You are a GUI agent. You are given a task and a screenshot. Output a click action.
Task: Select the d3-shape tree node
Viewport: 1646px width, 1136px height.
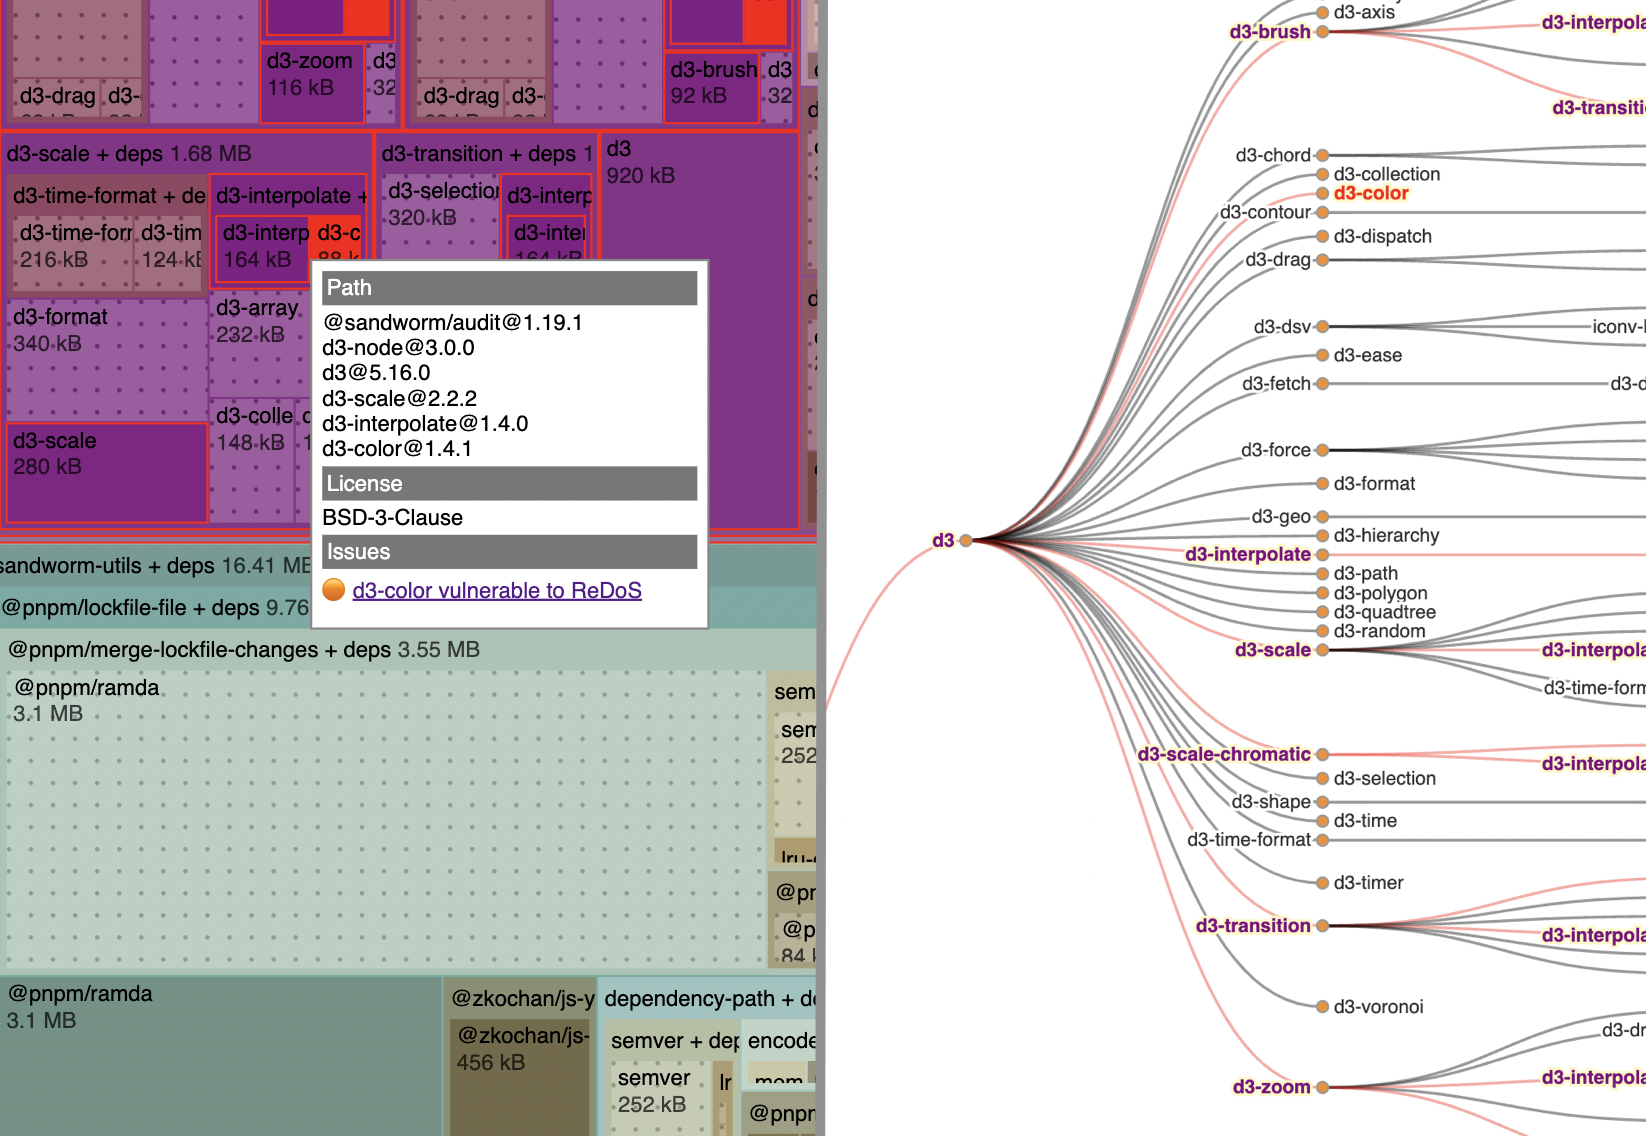(x=1322, y=802)
